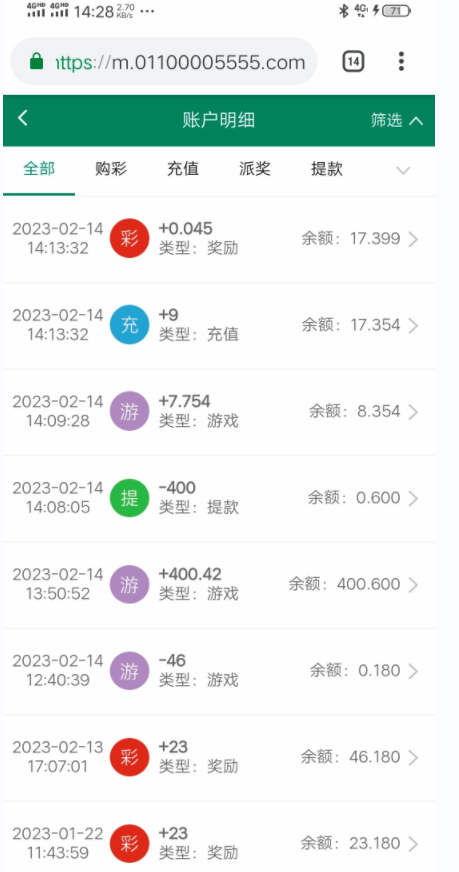Tap the red 彩 icon for +0.045 reward

click(x=129, y=238)
